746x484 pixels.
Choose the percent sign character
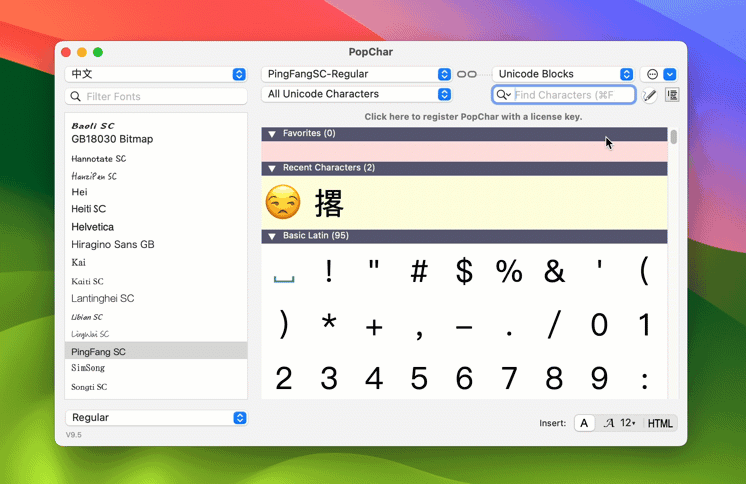click(x=509, y=272)
